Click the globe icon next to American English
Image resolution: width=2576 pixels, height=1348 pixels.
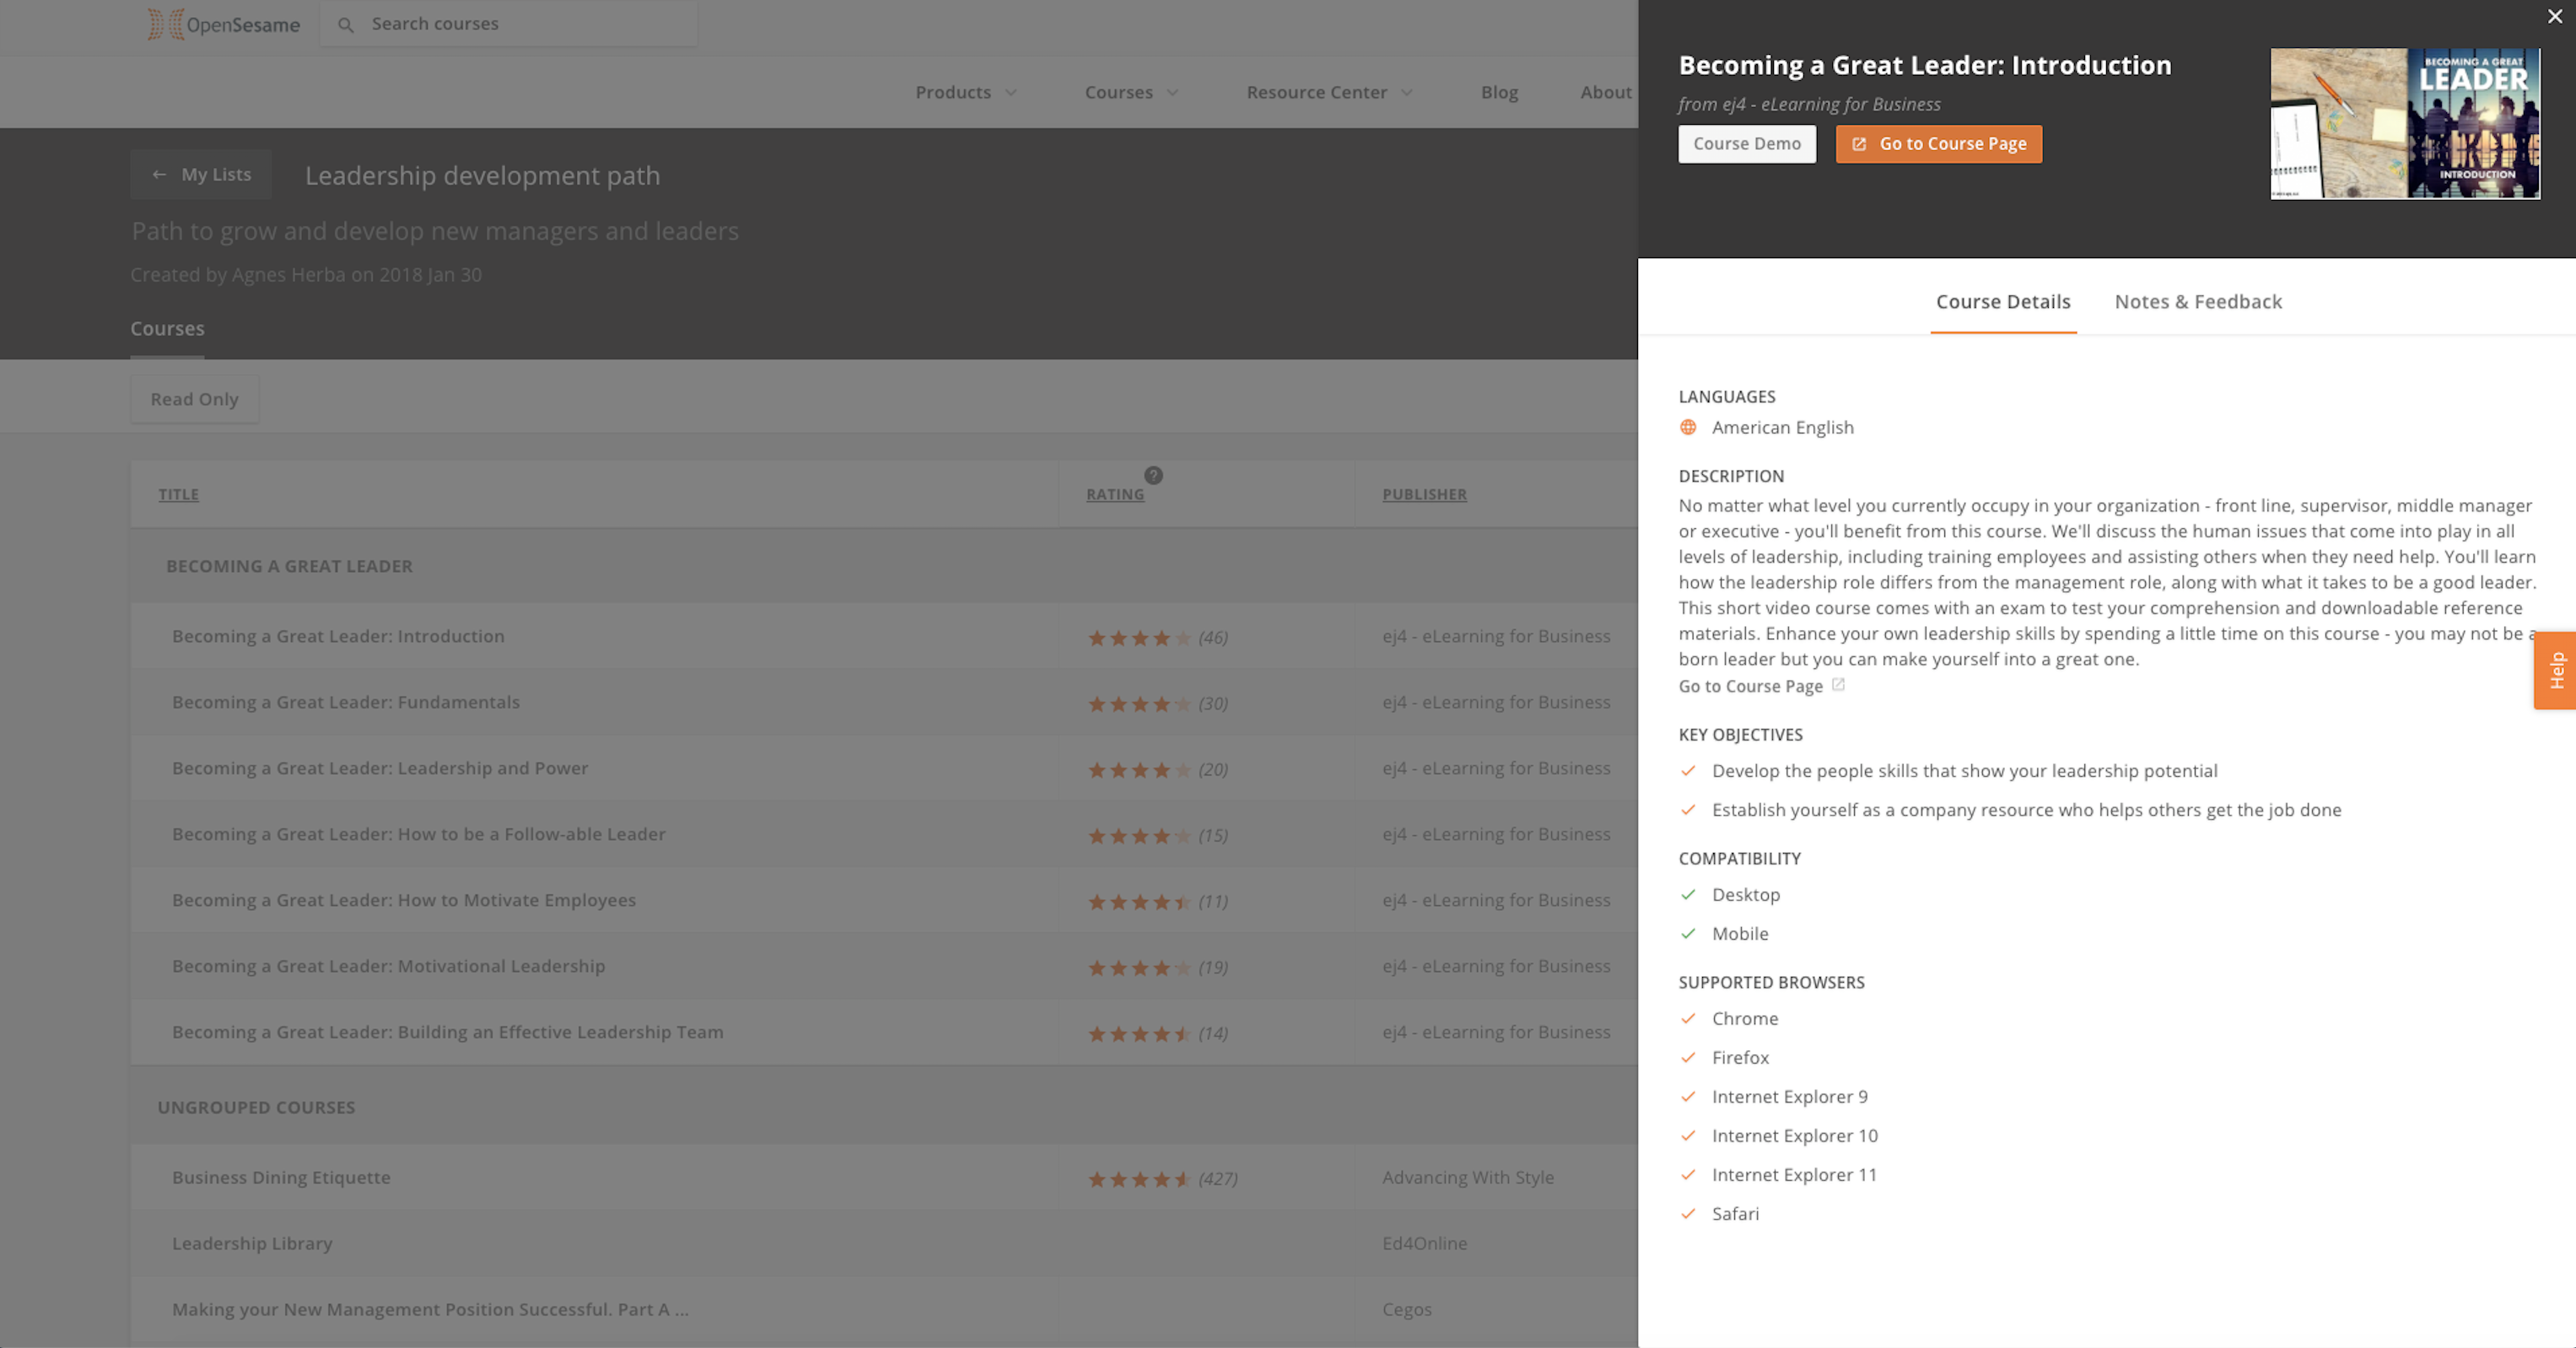(x=1688, y=427)
